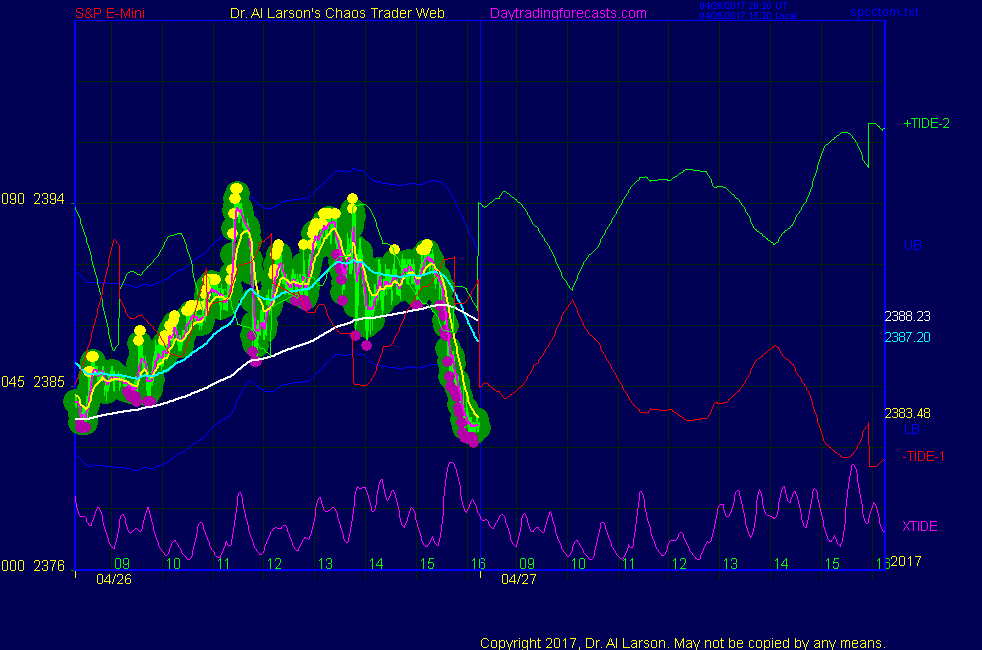
Task: Click the '04/26/2017 15:20 Local' timestamp
Action: click(x=748, y=16)
